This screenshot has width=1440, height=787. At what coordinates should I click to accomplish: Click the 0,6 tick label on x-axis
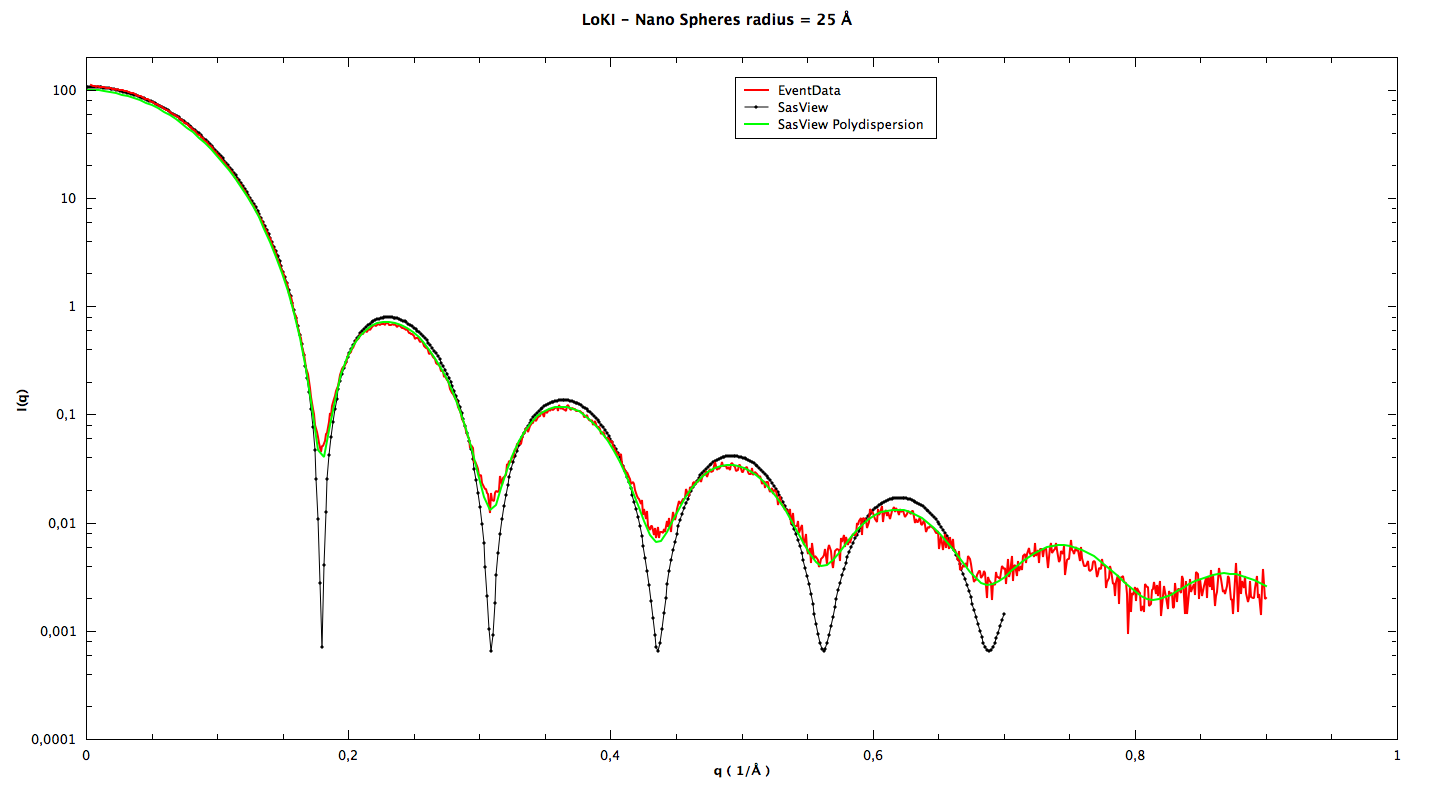click(873, 755)
